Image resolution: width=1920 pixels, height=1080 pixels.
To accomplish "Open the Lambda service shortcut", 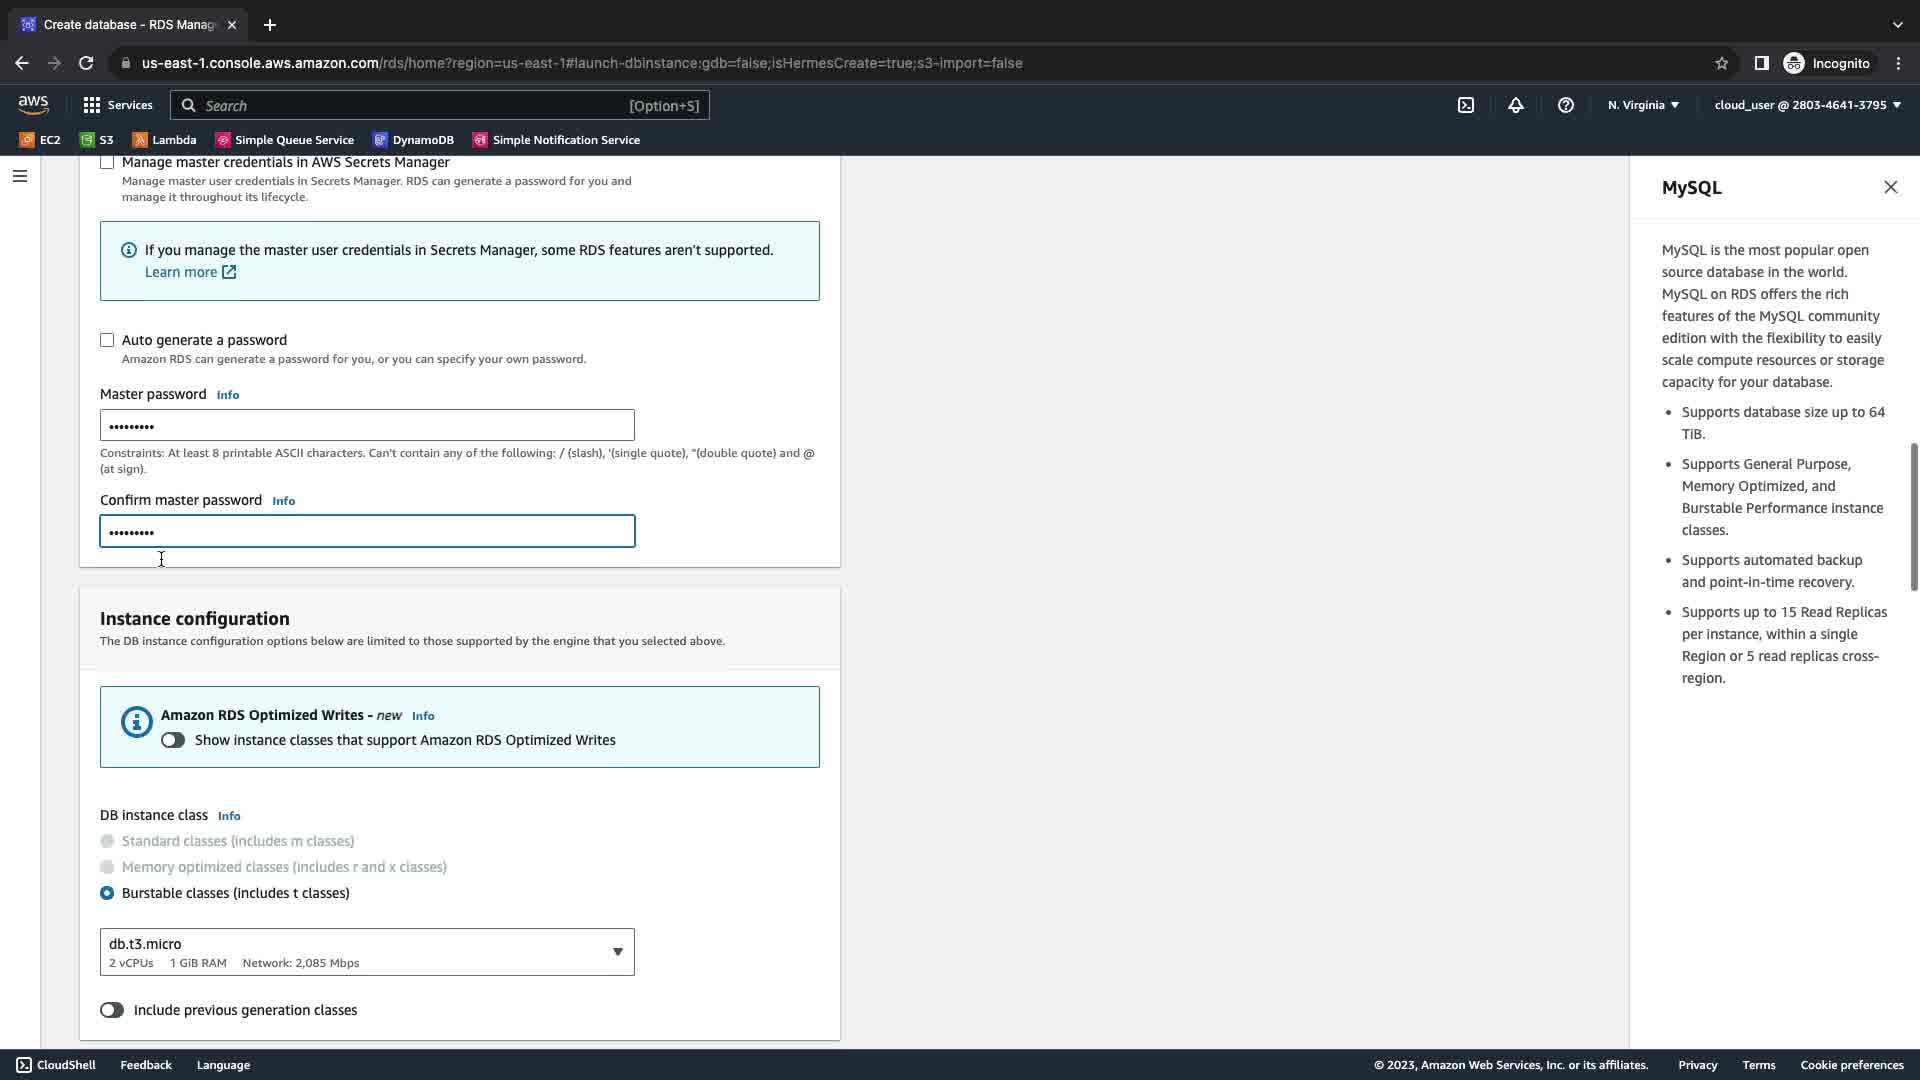I will tap(165, 140).
